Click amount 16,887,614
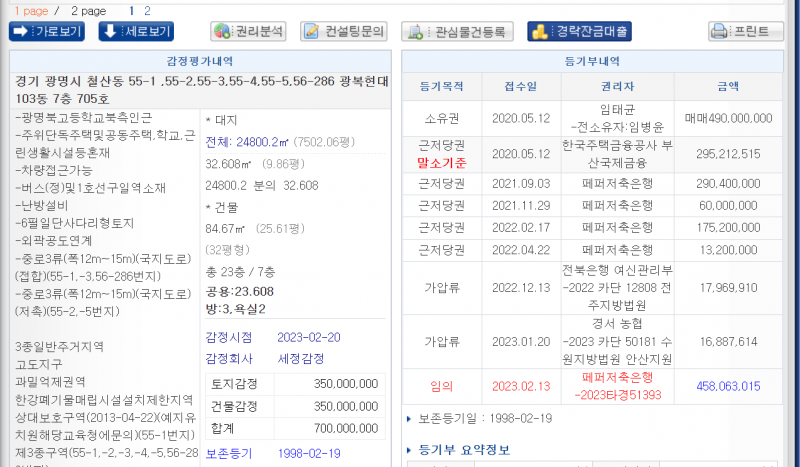The width and height of the screenshot is (800, 467). 729,342
